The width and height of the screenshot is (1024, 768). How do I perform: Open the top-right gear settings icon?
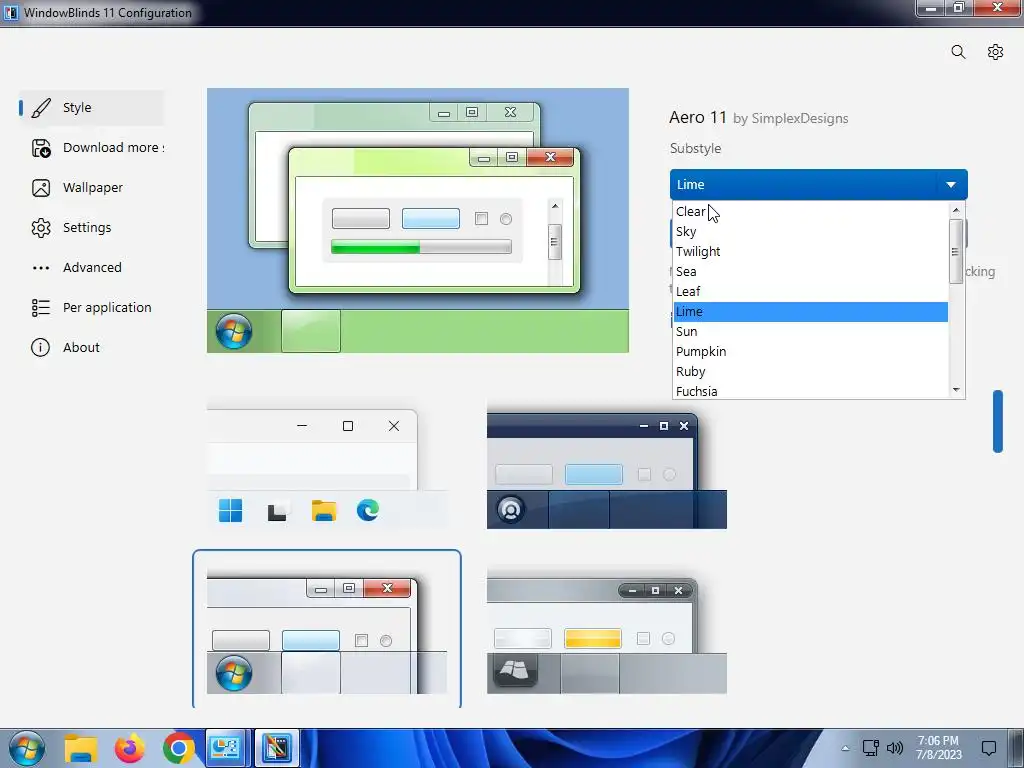coord(995,52)
